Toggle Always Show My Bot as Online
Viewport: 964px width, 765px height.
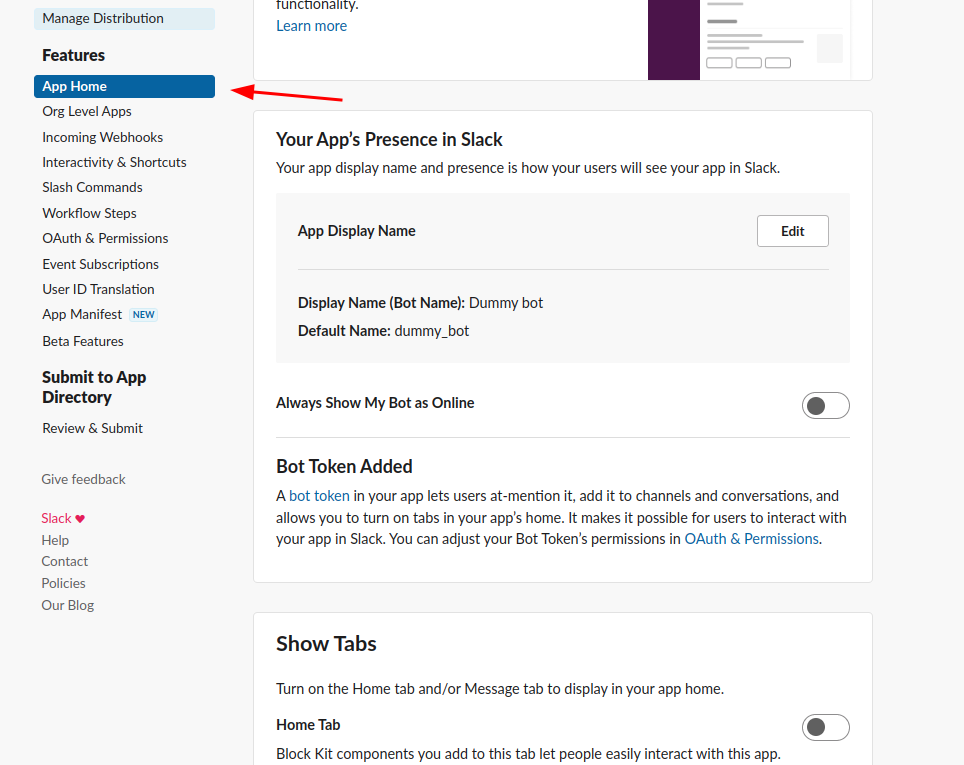[825, 405]
